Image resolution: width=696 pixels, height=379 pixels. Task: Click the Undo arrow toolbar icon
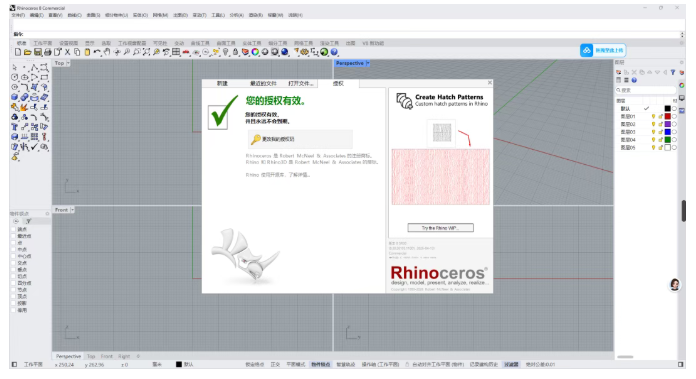[97, 52]
